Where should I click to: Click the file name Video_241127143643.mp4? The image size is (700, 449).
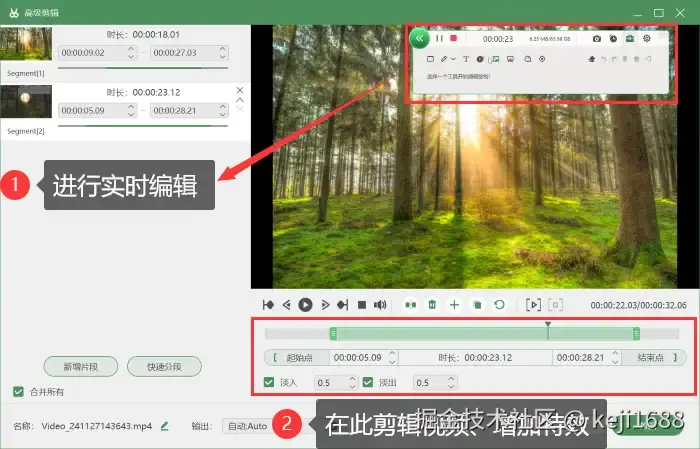[97, 426]
